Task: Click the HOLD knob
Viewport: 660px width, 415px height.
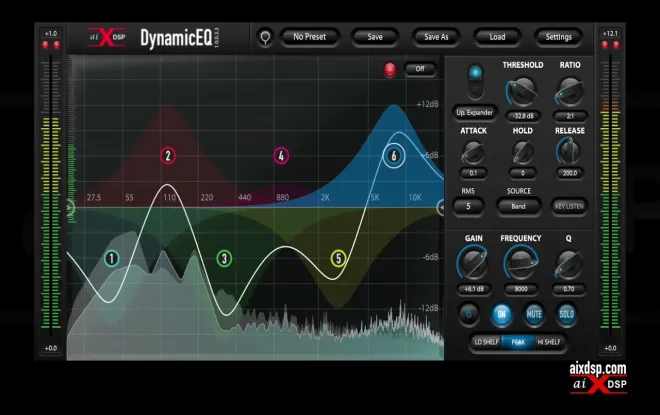Action: tap(522, 152)
